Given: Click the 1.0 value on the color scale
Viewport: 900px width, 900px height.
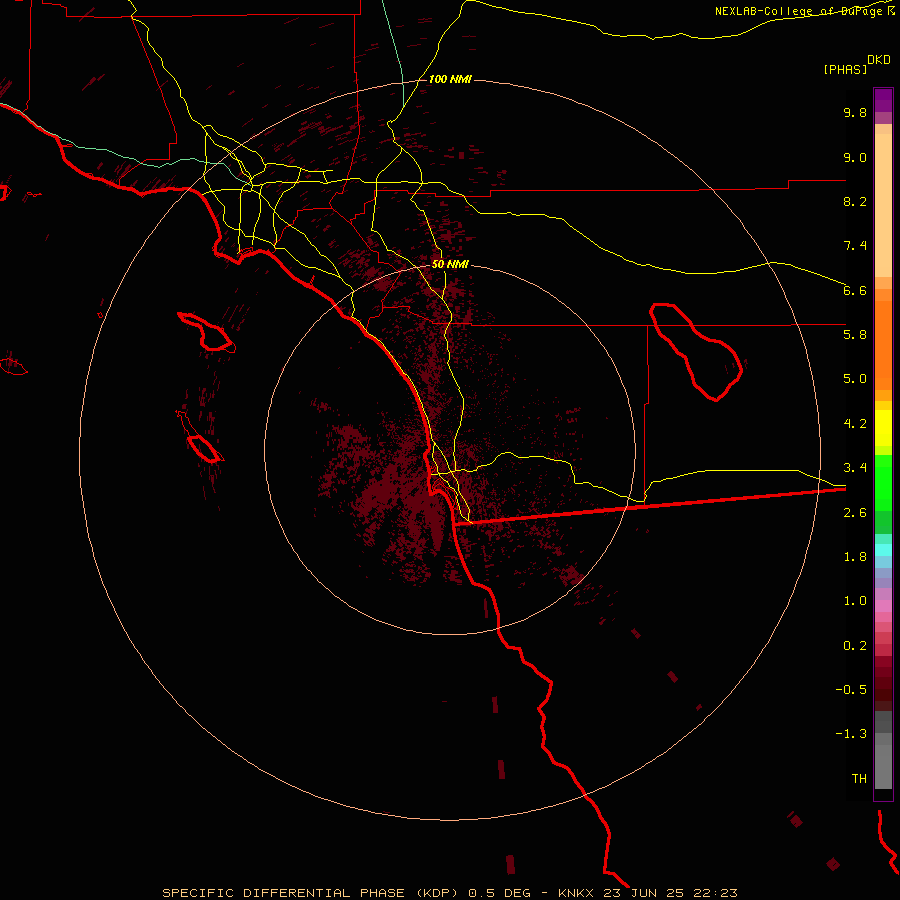Looking at the screenshot, I should [855, 601].
